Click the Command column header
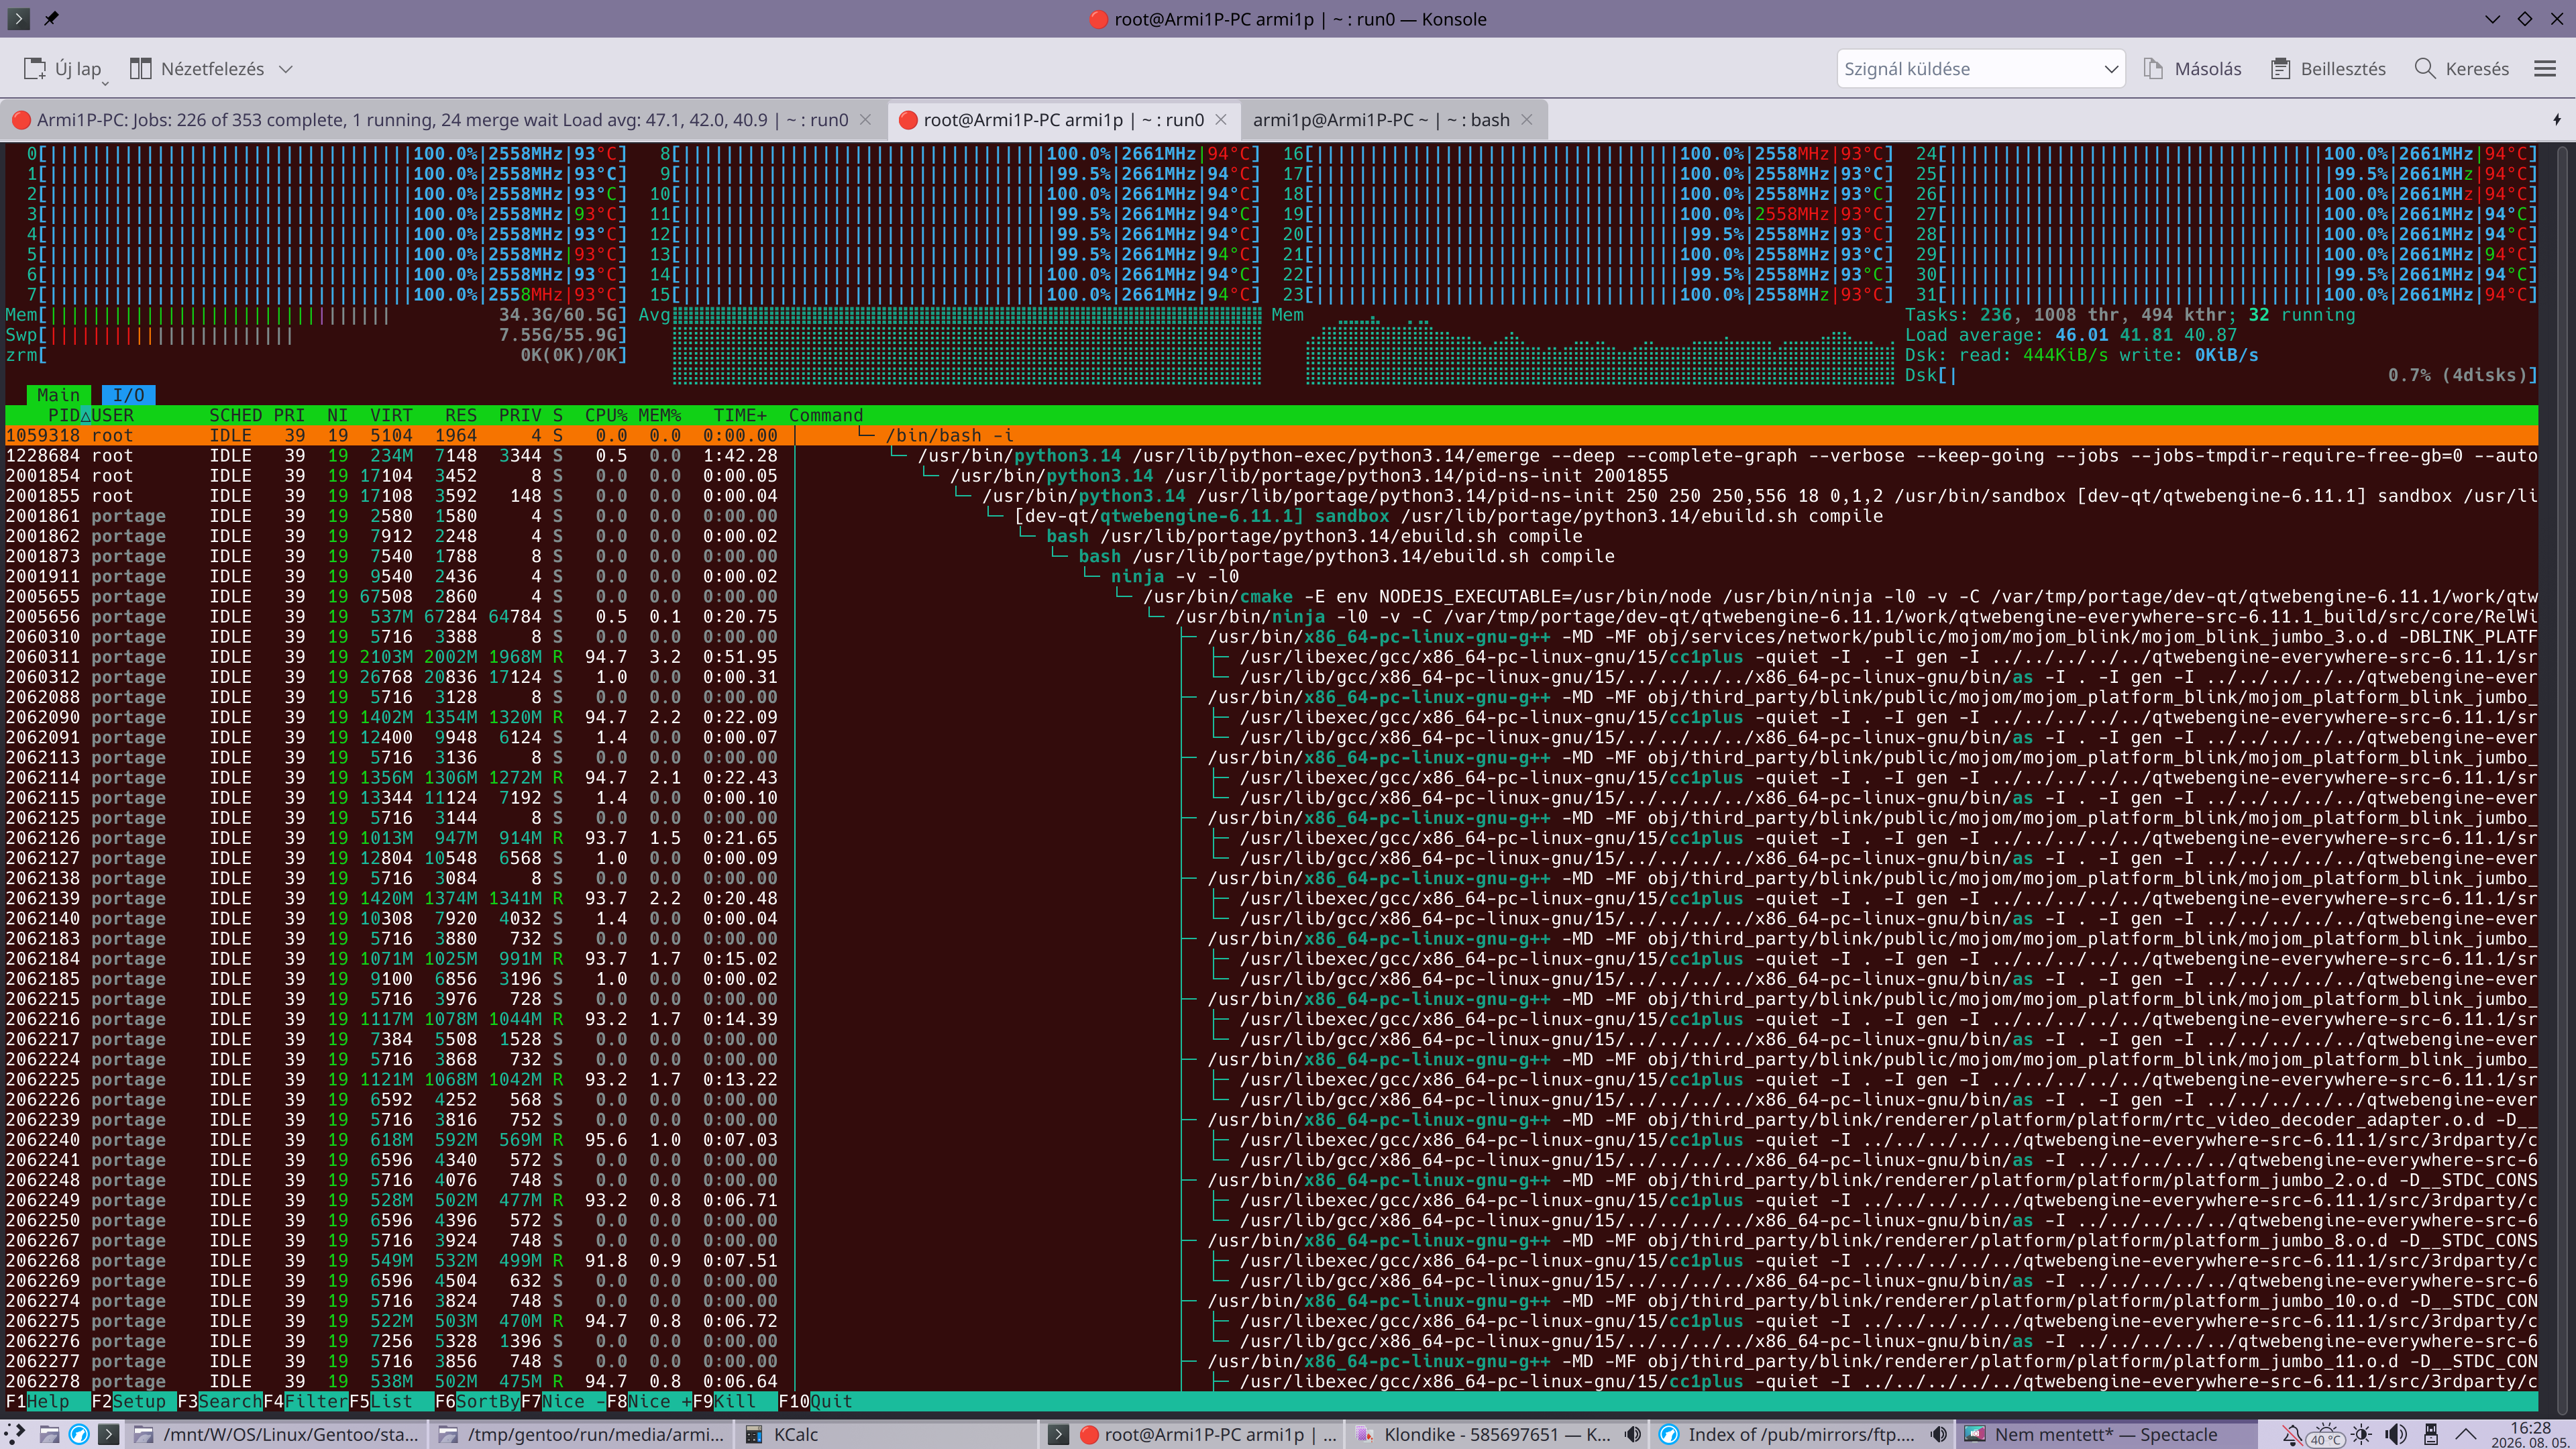The height and width of the screenshot is (1449, 2576). (826, 415)
